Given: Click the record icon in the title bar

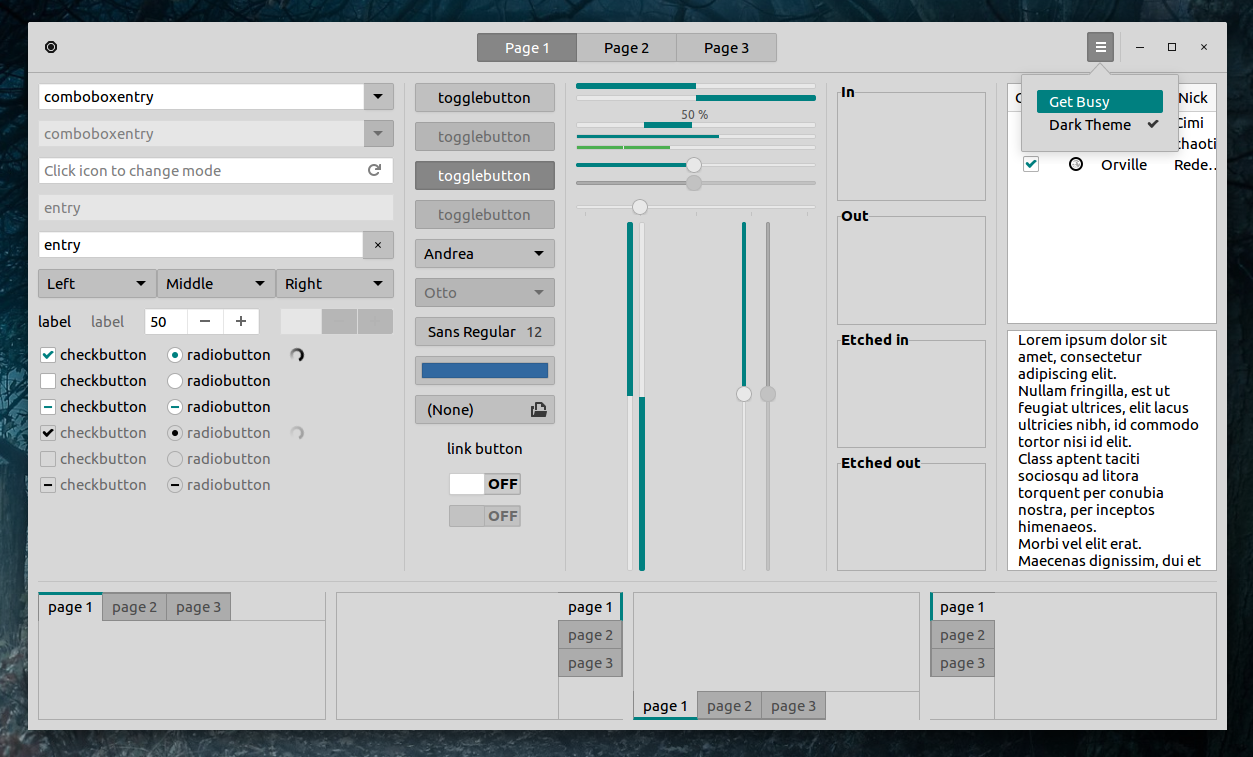Looking at the screenshot, I should coord(51,47).
